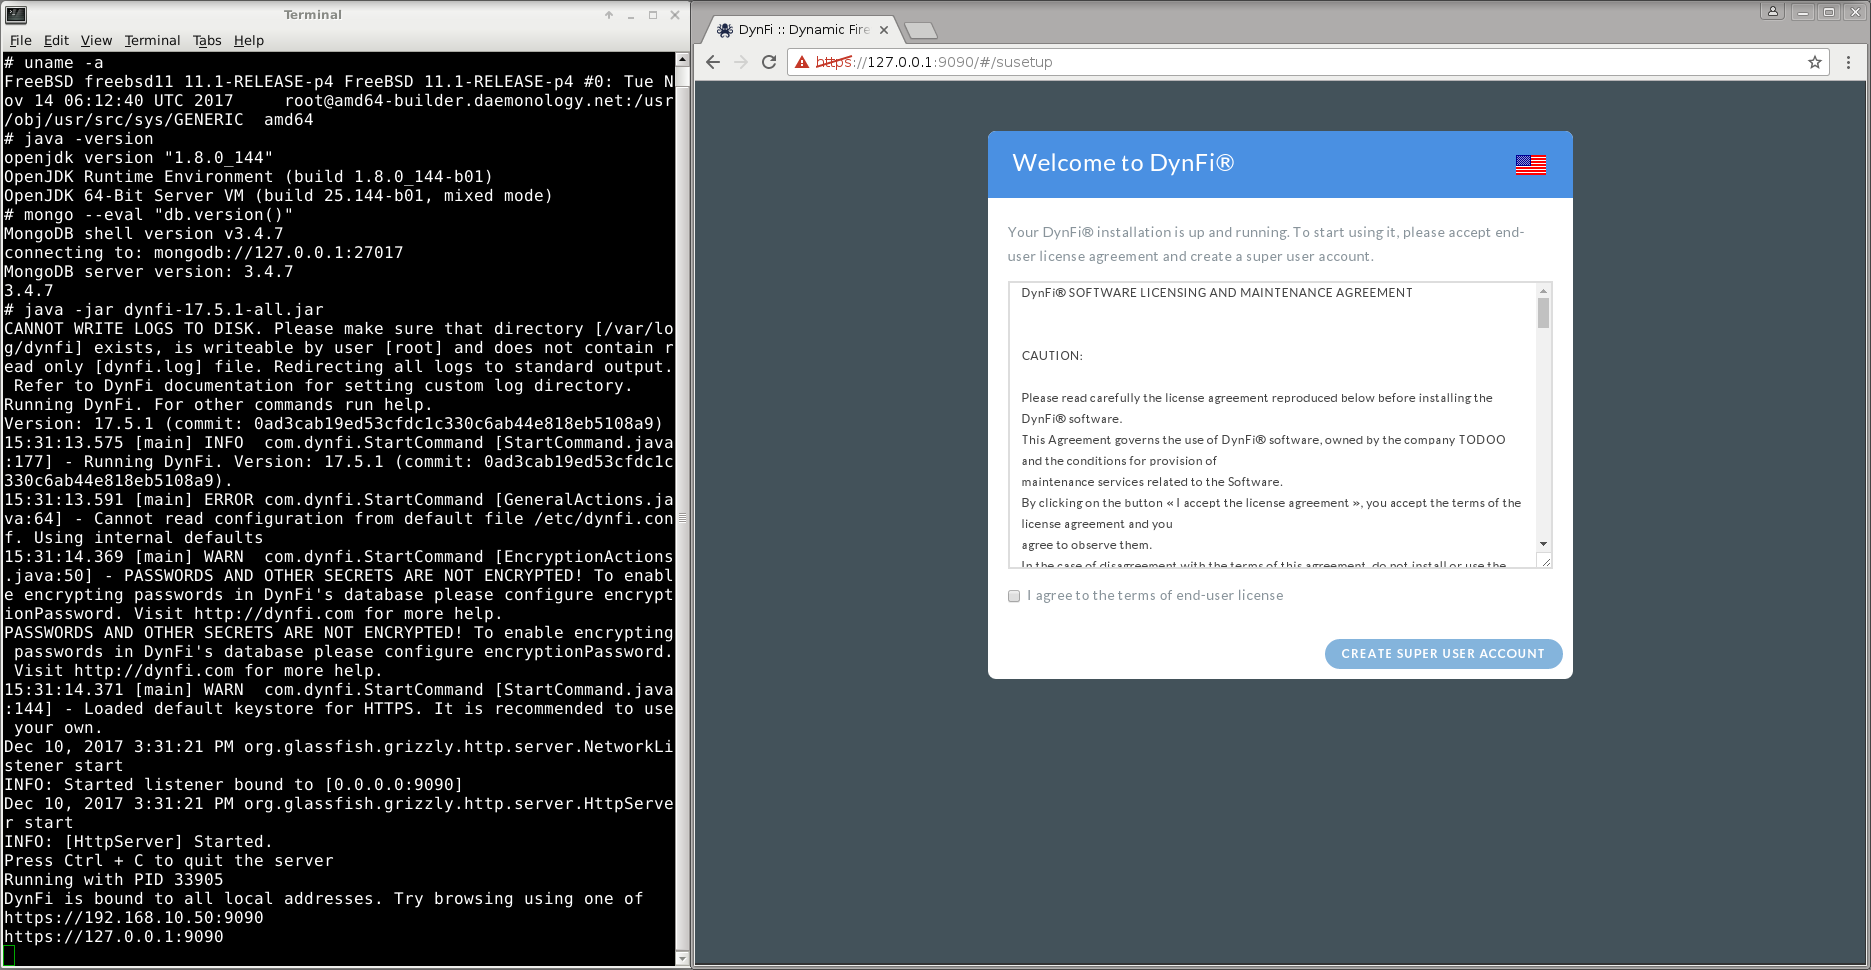
Task: Open the Help menu in Terminal
Action: [x=249, y=40]
